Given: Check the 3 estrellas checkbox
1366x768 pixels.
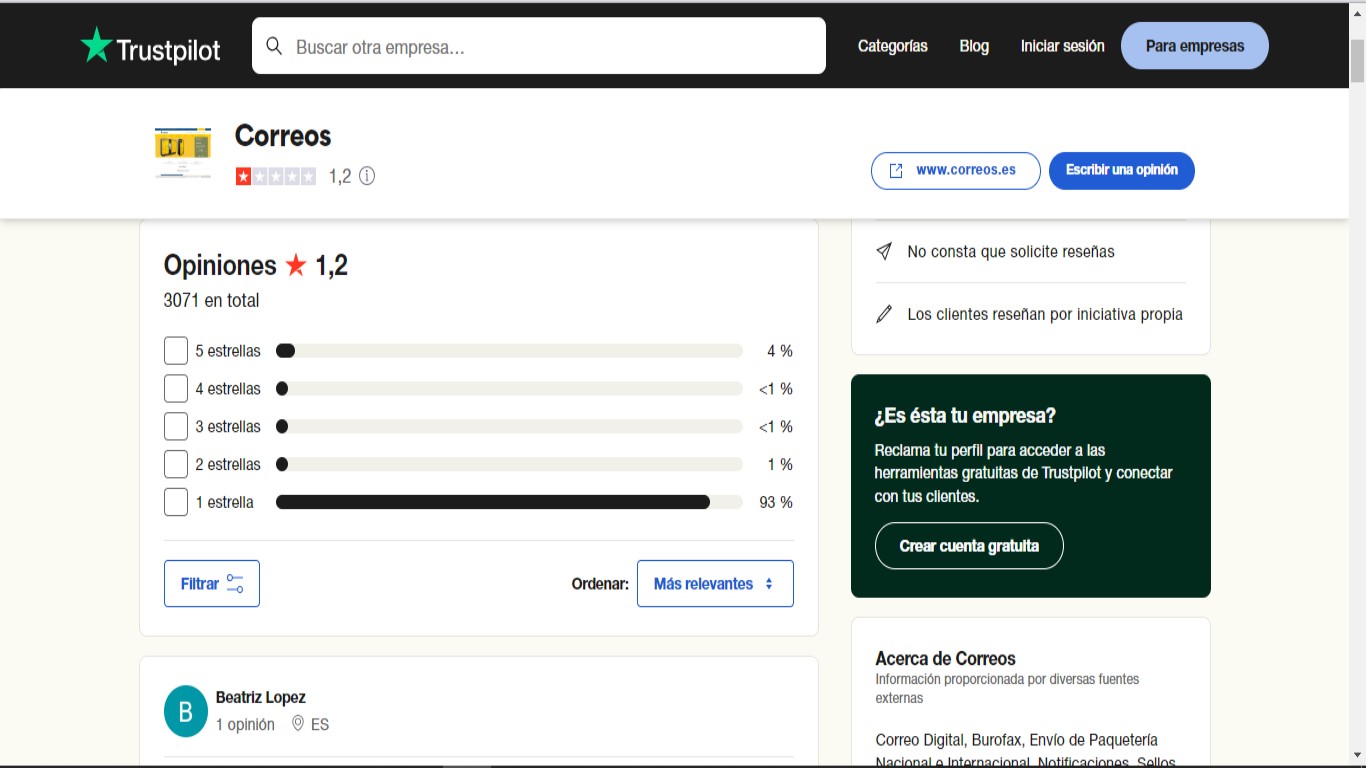Looking at the screenshot, I should (176, 427).
